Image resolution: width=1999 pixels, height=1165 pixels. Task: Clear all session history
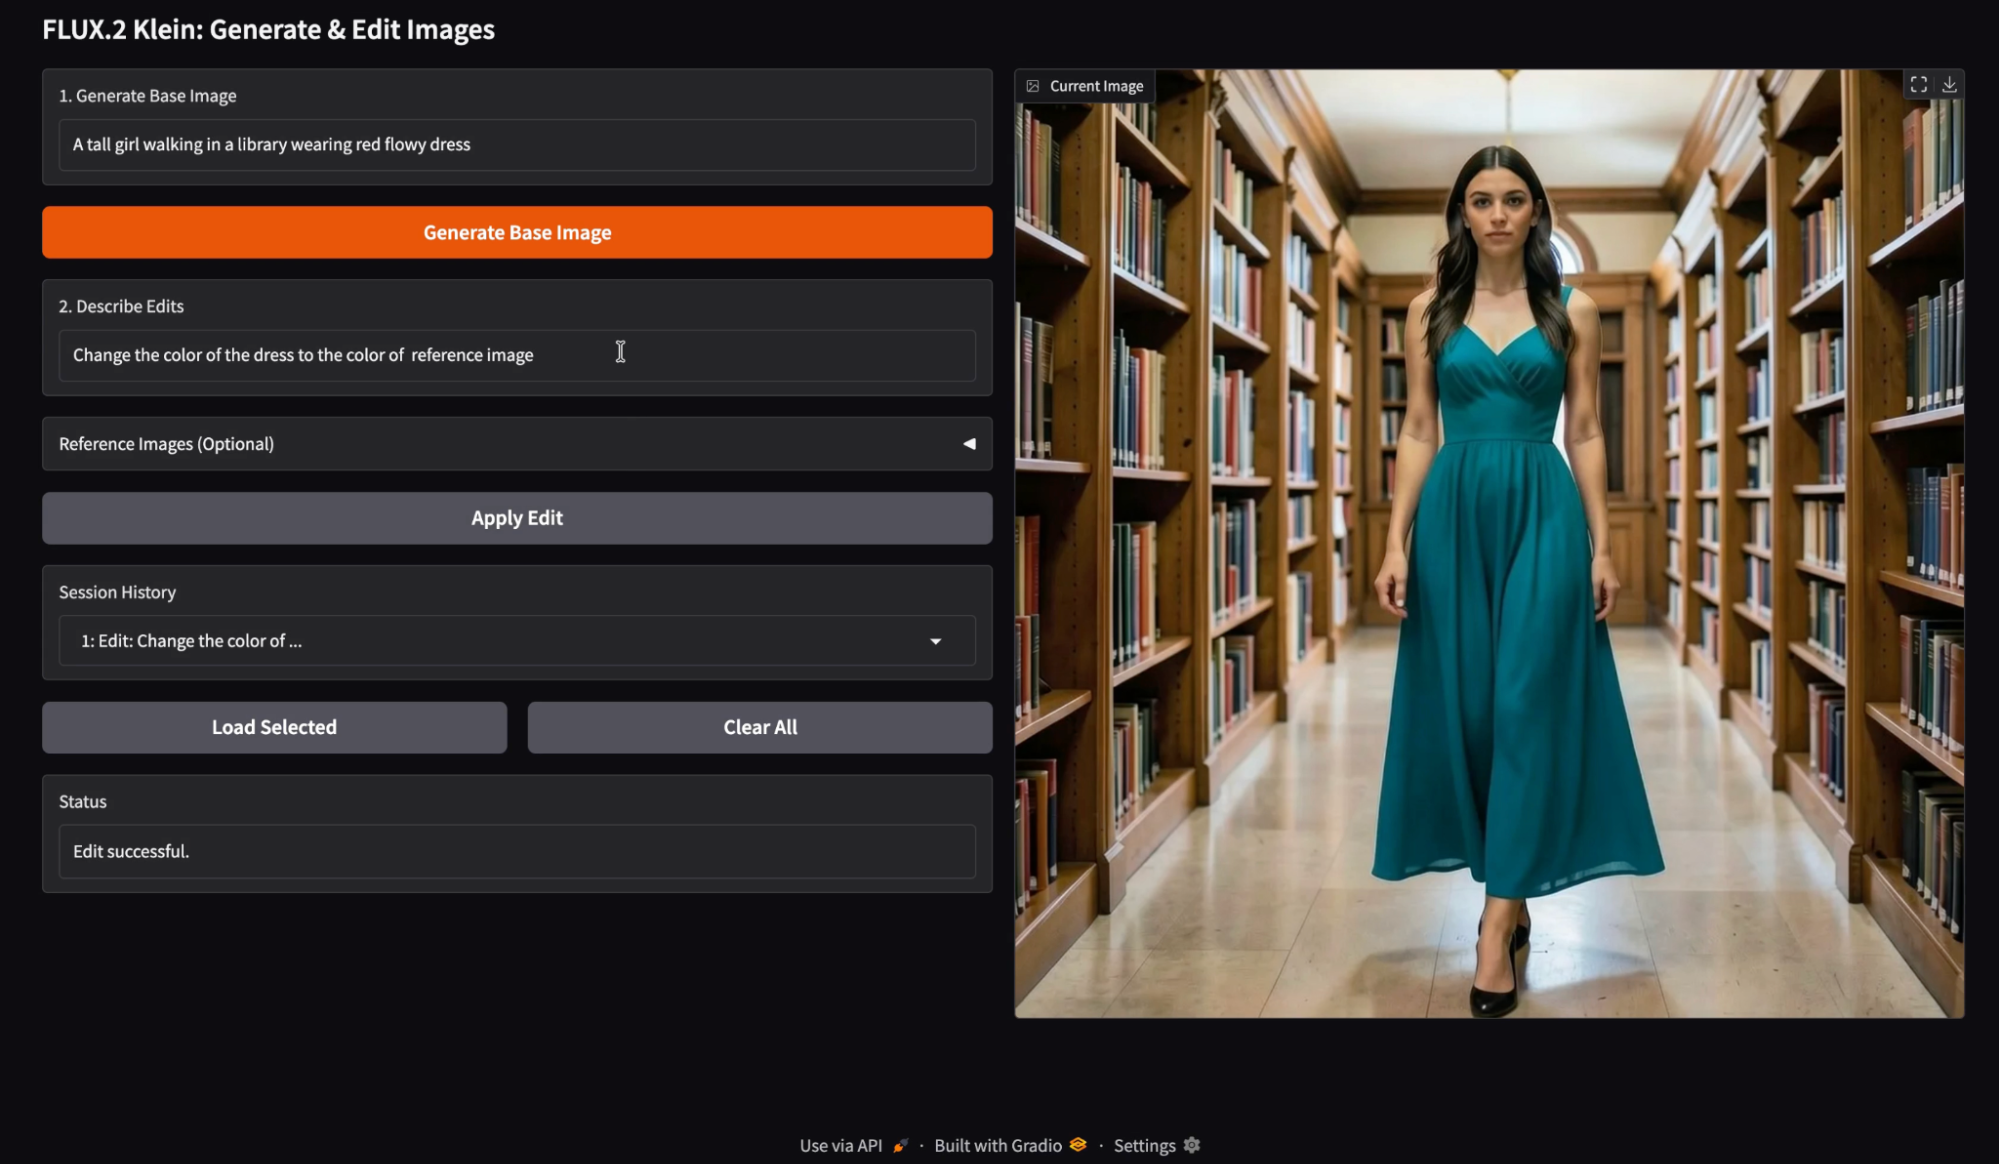pyautogui.click(x=760, y=727)
